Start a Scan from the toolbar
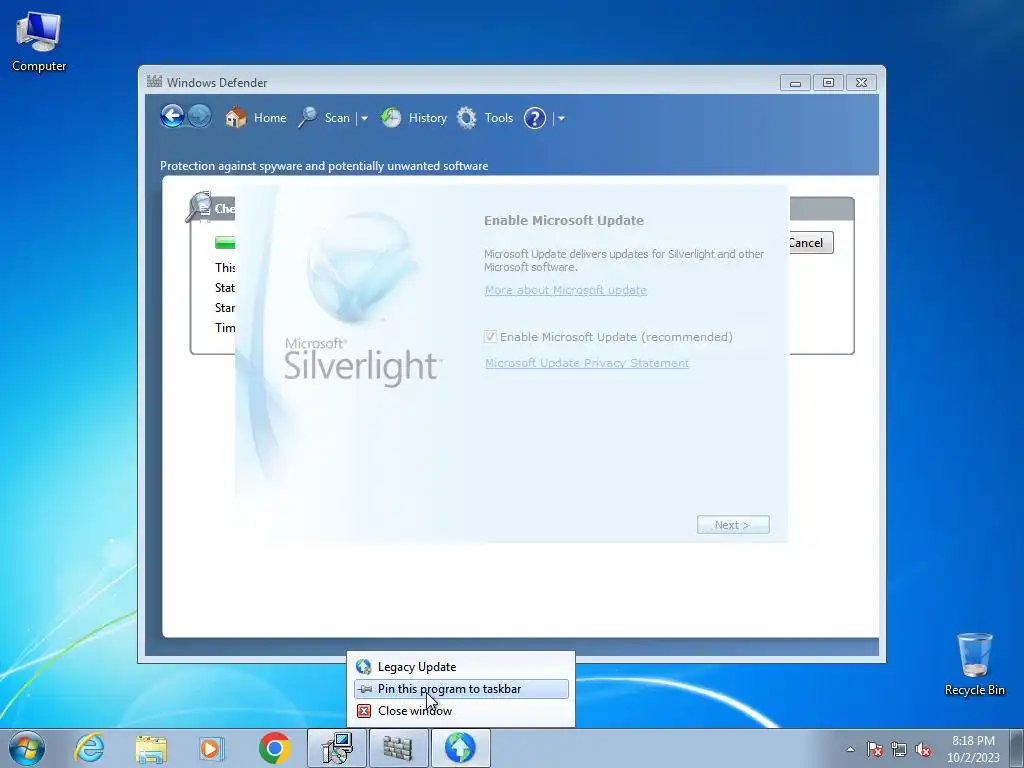Screen dimensions: 1024x768 coord(325,118)
